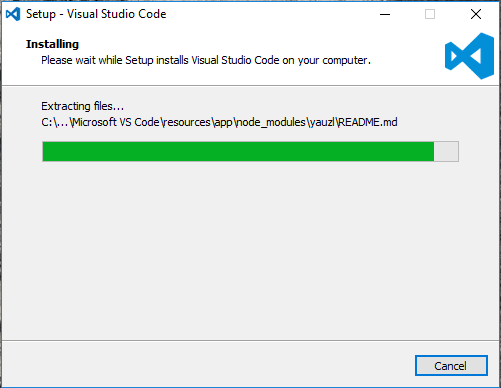Click 'Microsoft VS Code' folder name in the path
This screenshot has width=501, height=388.
pos(116,122)
